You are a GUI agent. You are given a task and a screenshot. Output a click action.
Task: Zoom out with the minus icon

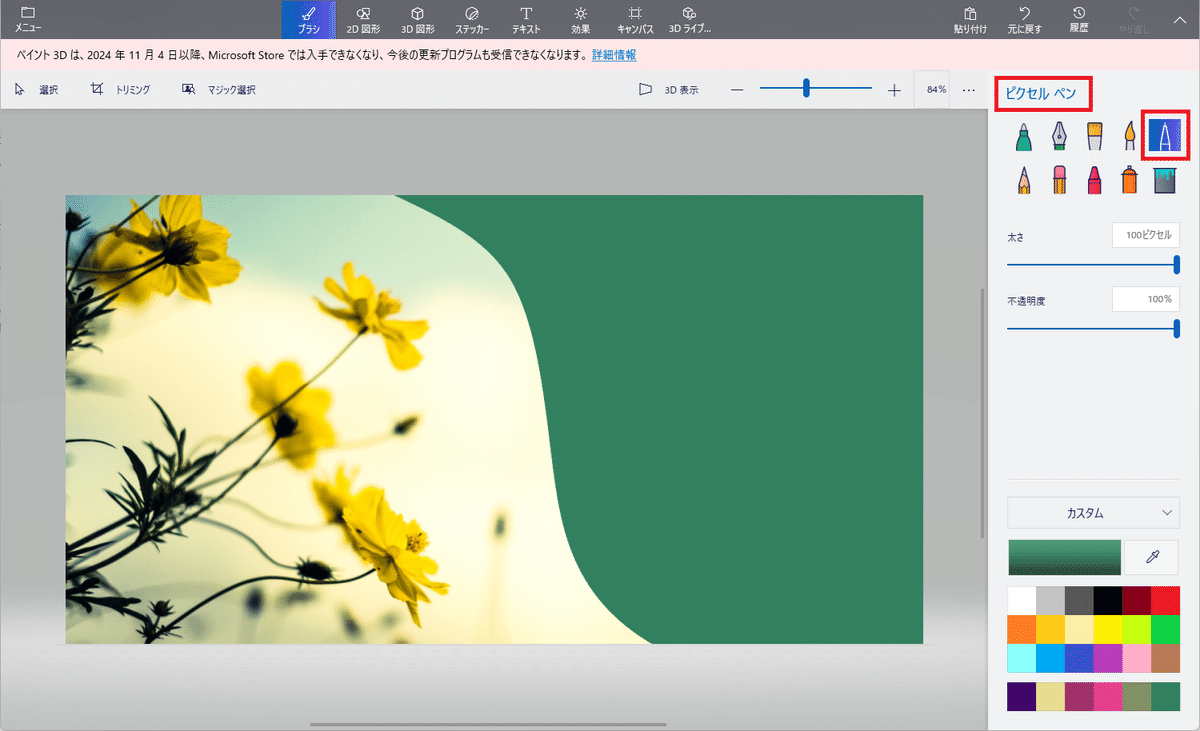pos(737,90)
